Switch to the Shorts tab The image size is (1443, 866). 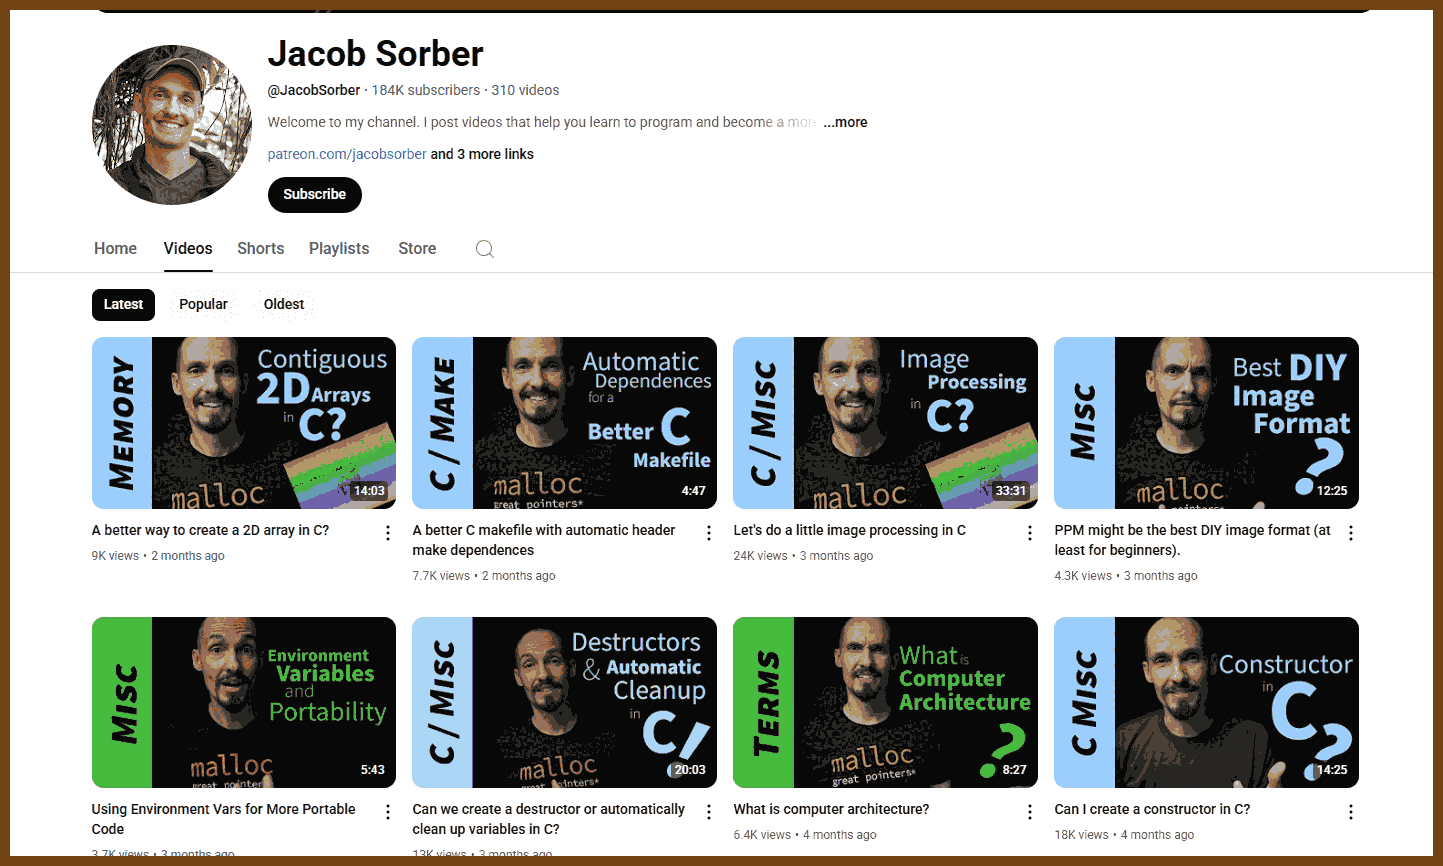[x=260, y=248]
